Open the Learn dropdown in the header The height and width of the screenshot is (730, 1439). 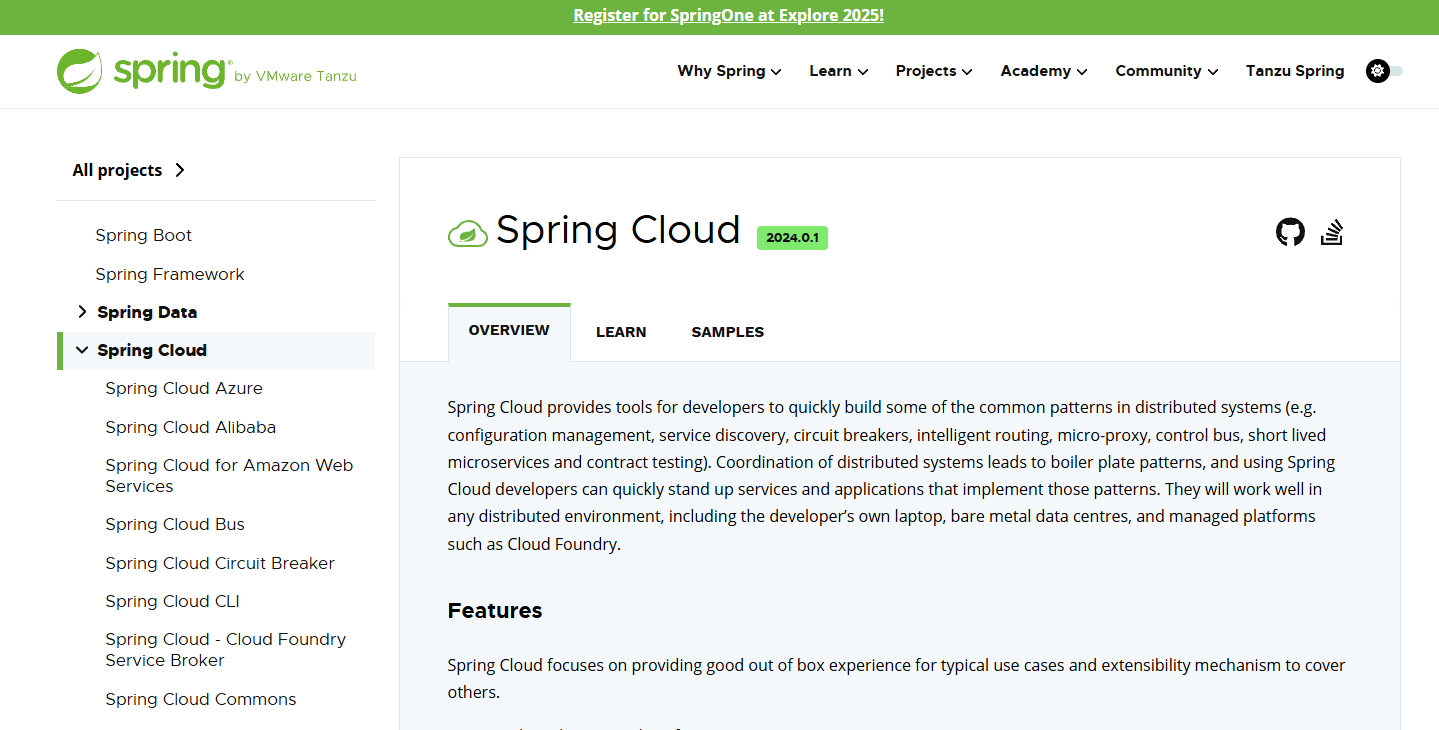(x=838, y=71)
